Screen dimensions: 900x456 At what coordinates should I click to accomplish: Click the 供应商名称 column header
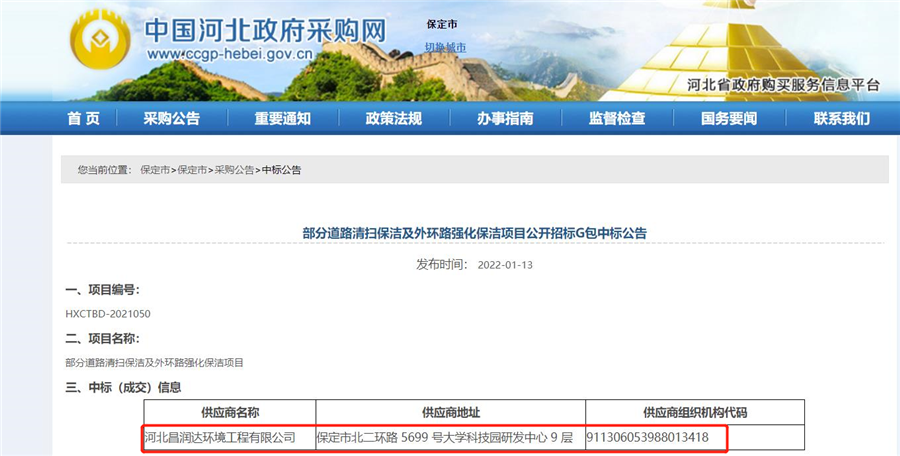point(230,412)
